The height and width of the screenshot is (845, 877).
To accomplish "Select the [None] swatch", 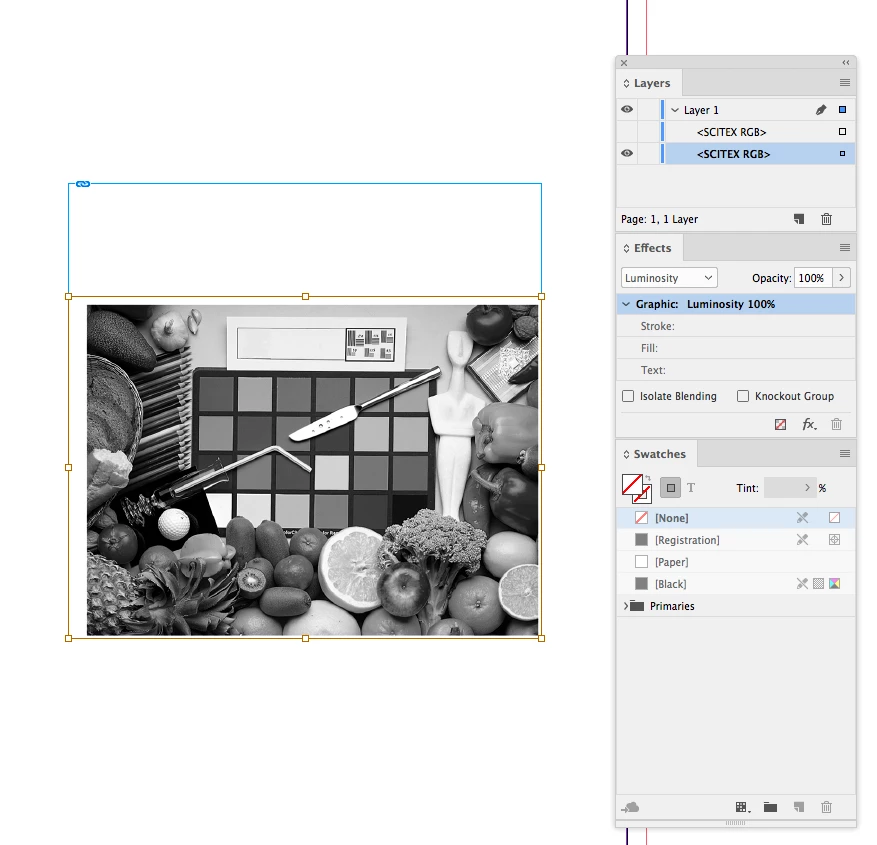I will [735, 518].
